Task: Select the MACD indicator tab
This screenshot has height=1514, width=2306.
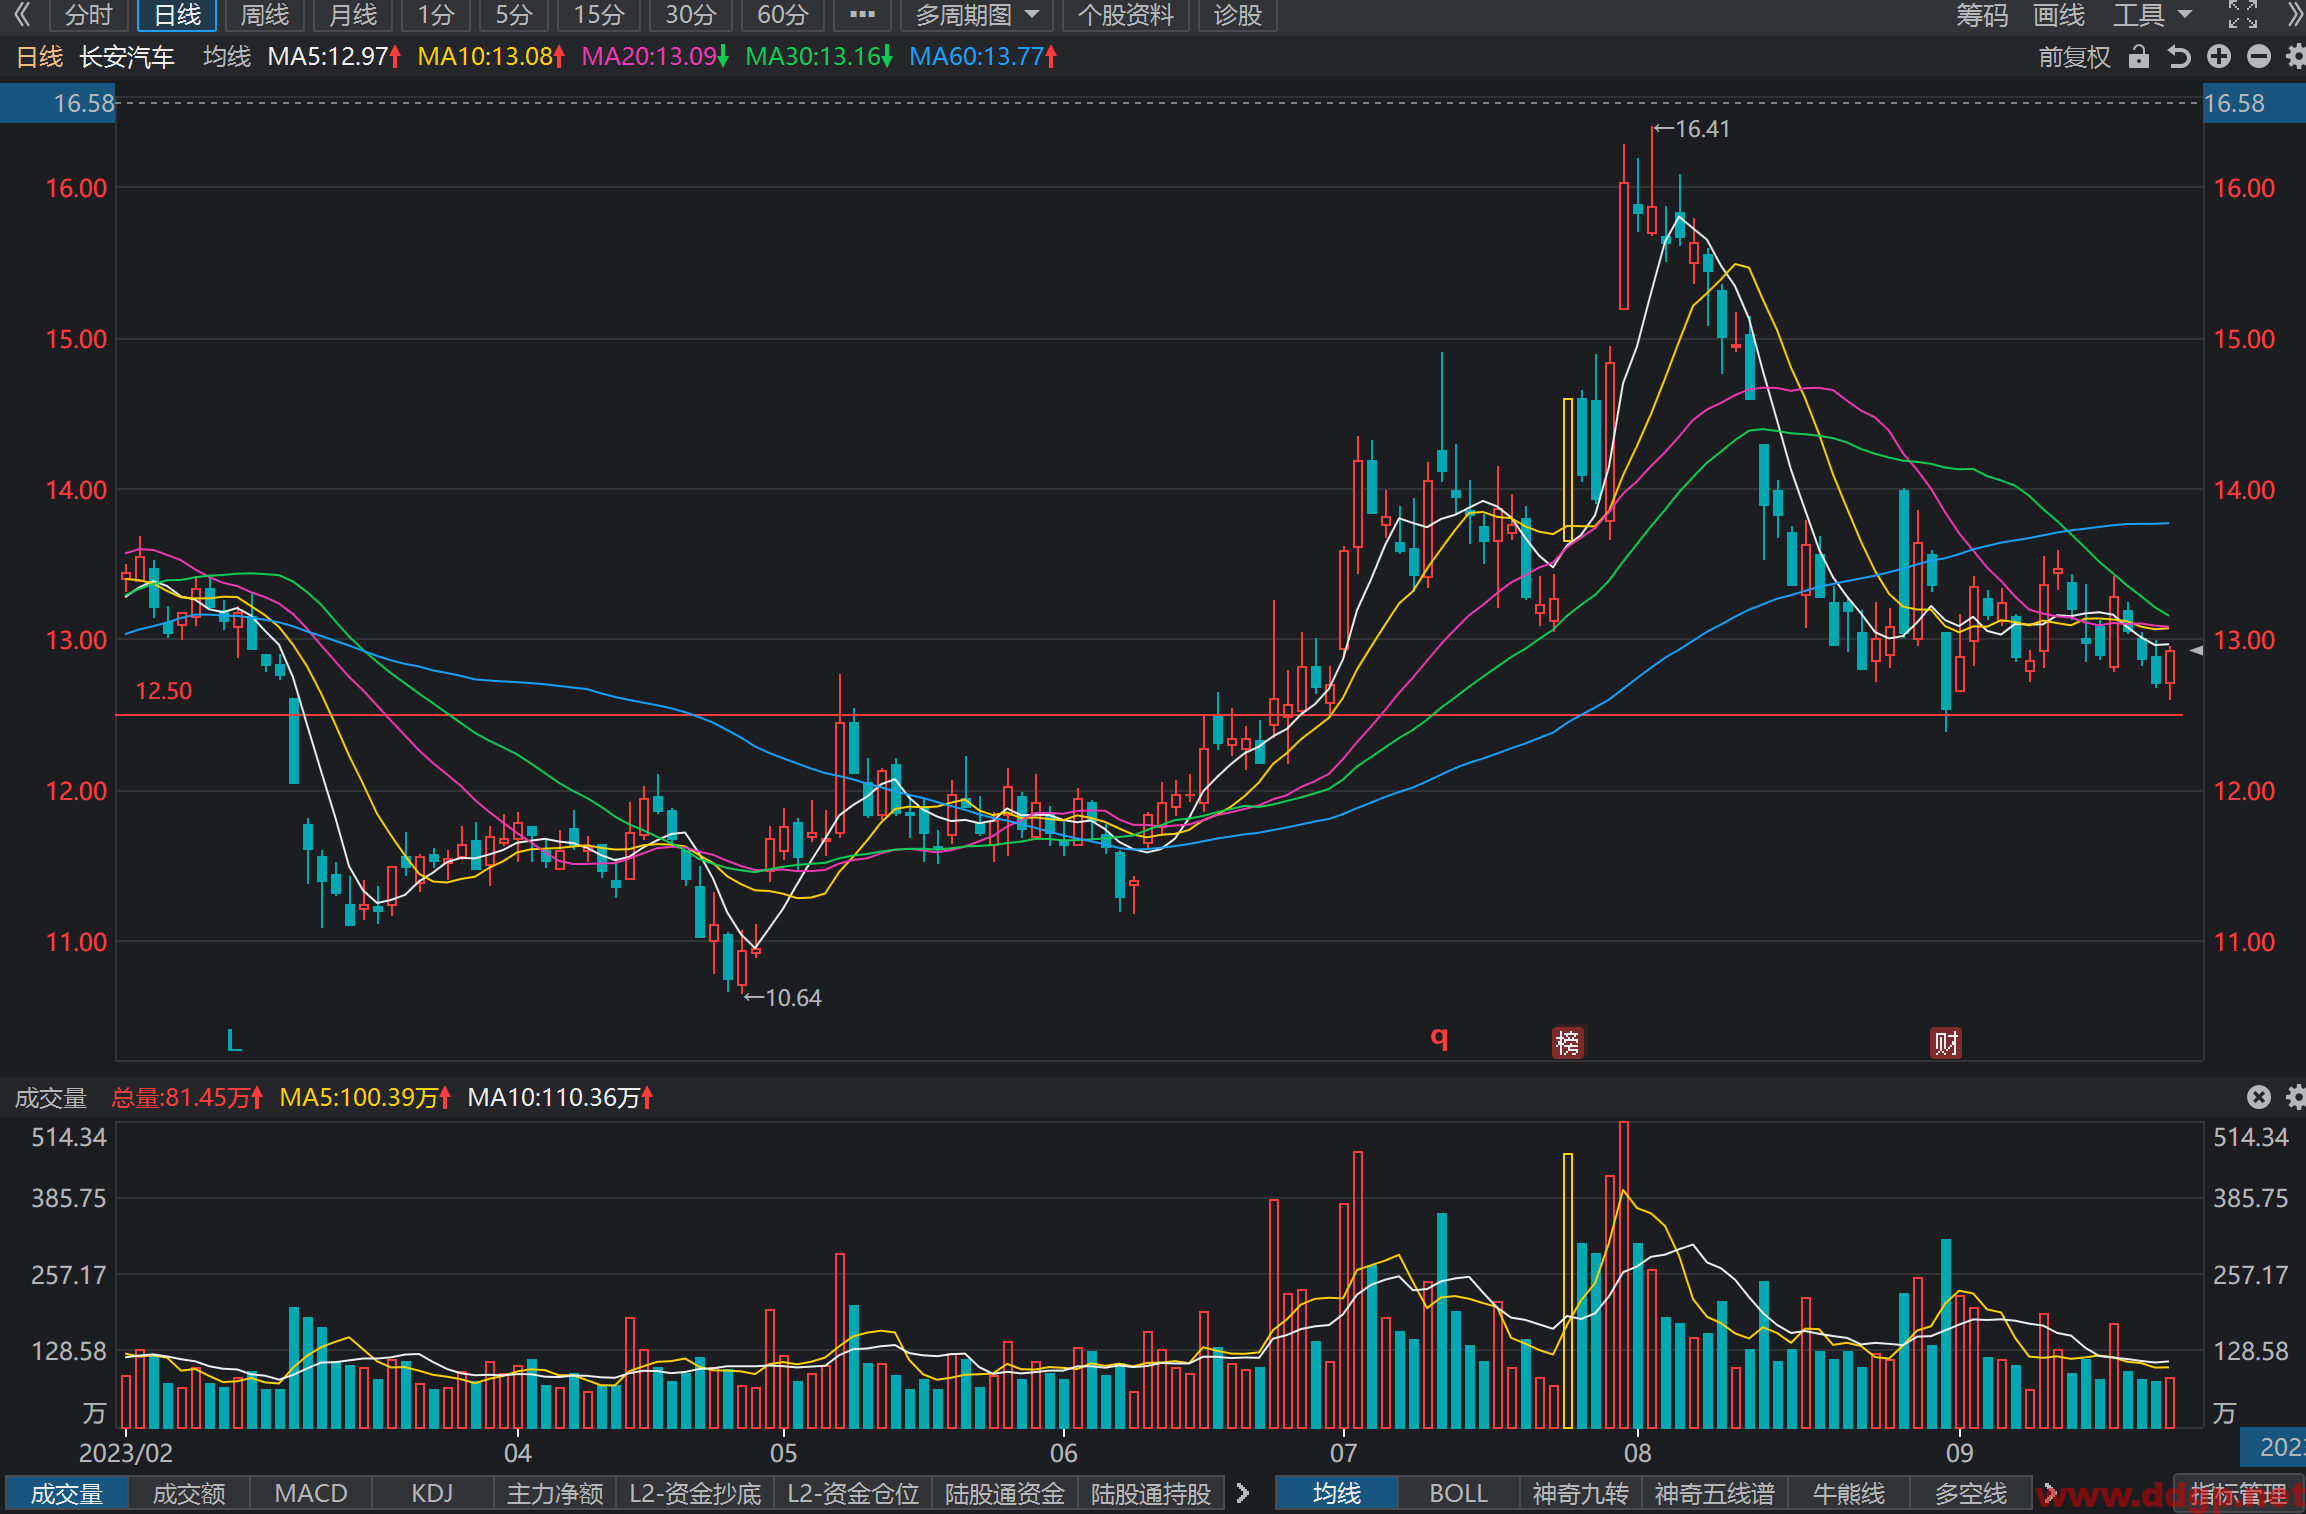Action: [311, 1493]
